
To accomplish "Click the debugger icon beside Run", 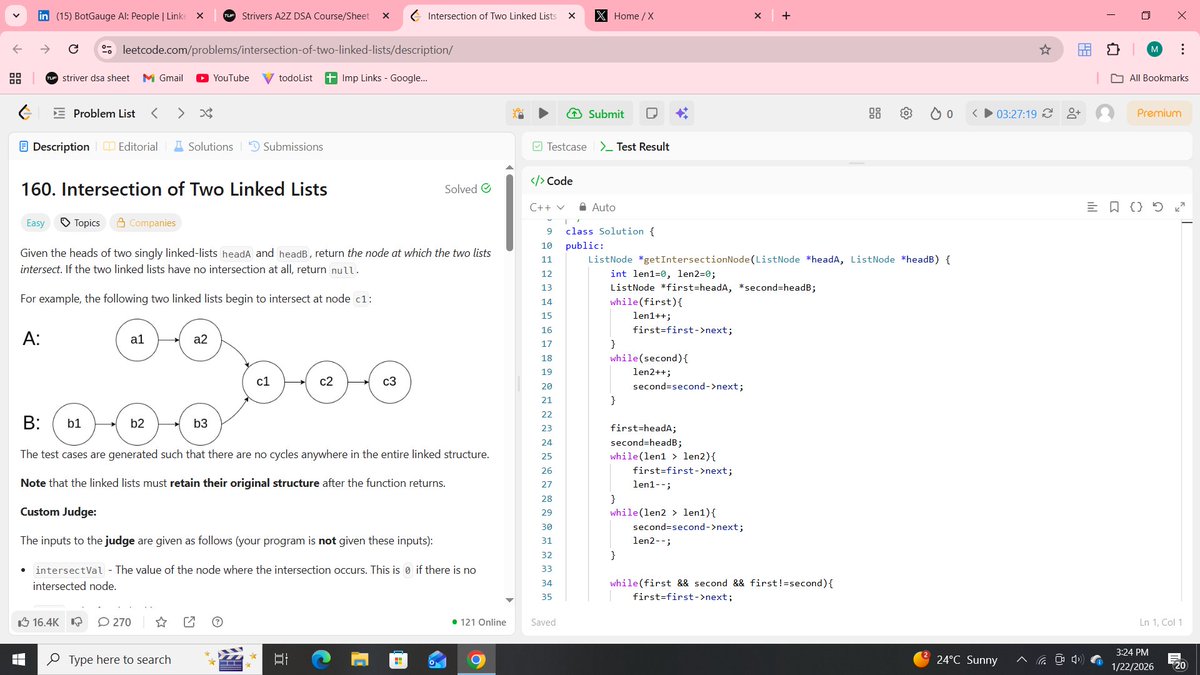I will point(518,114).
